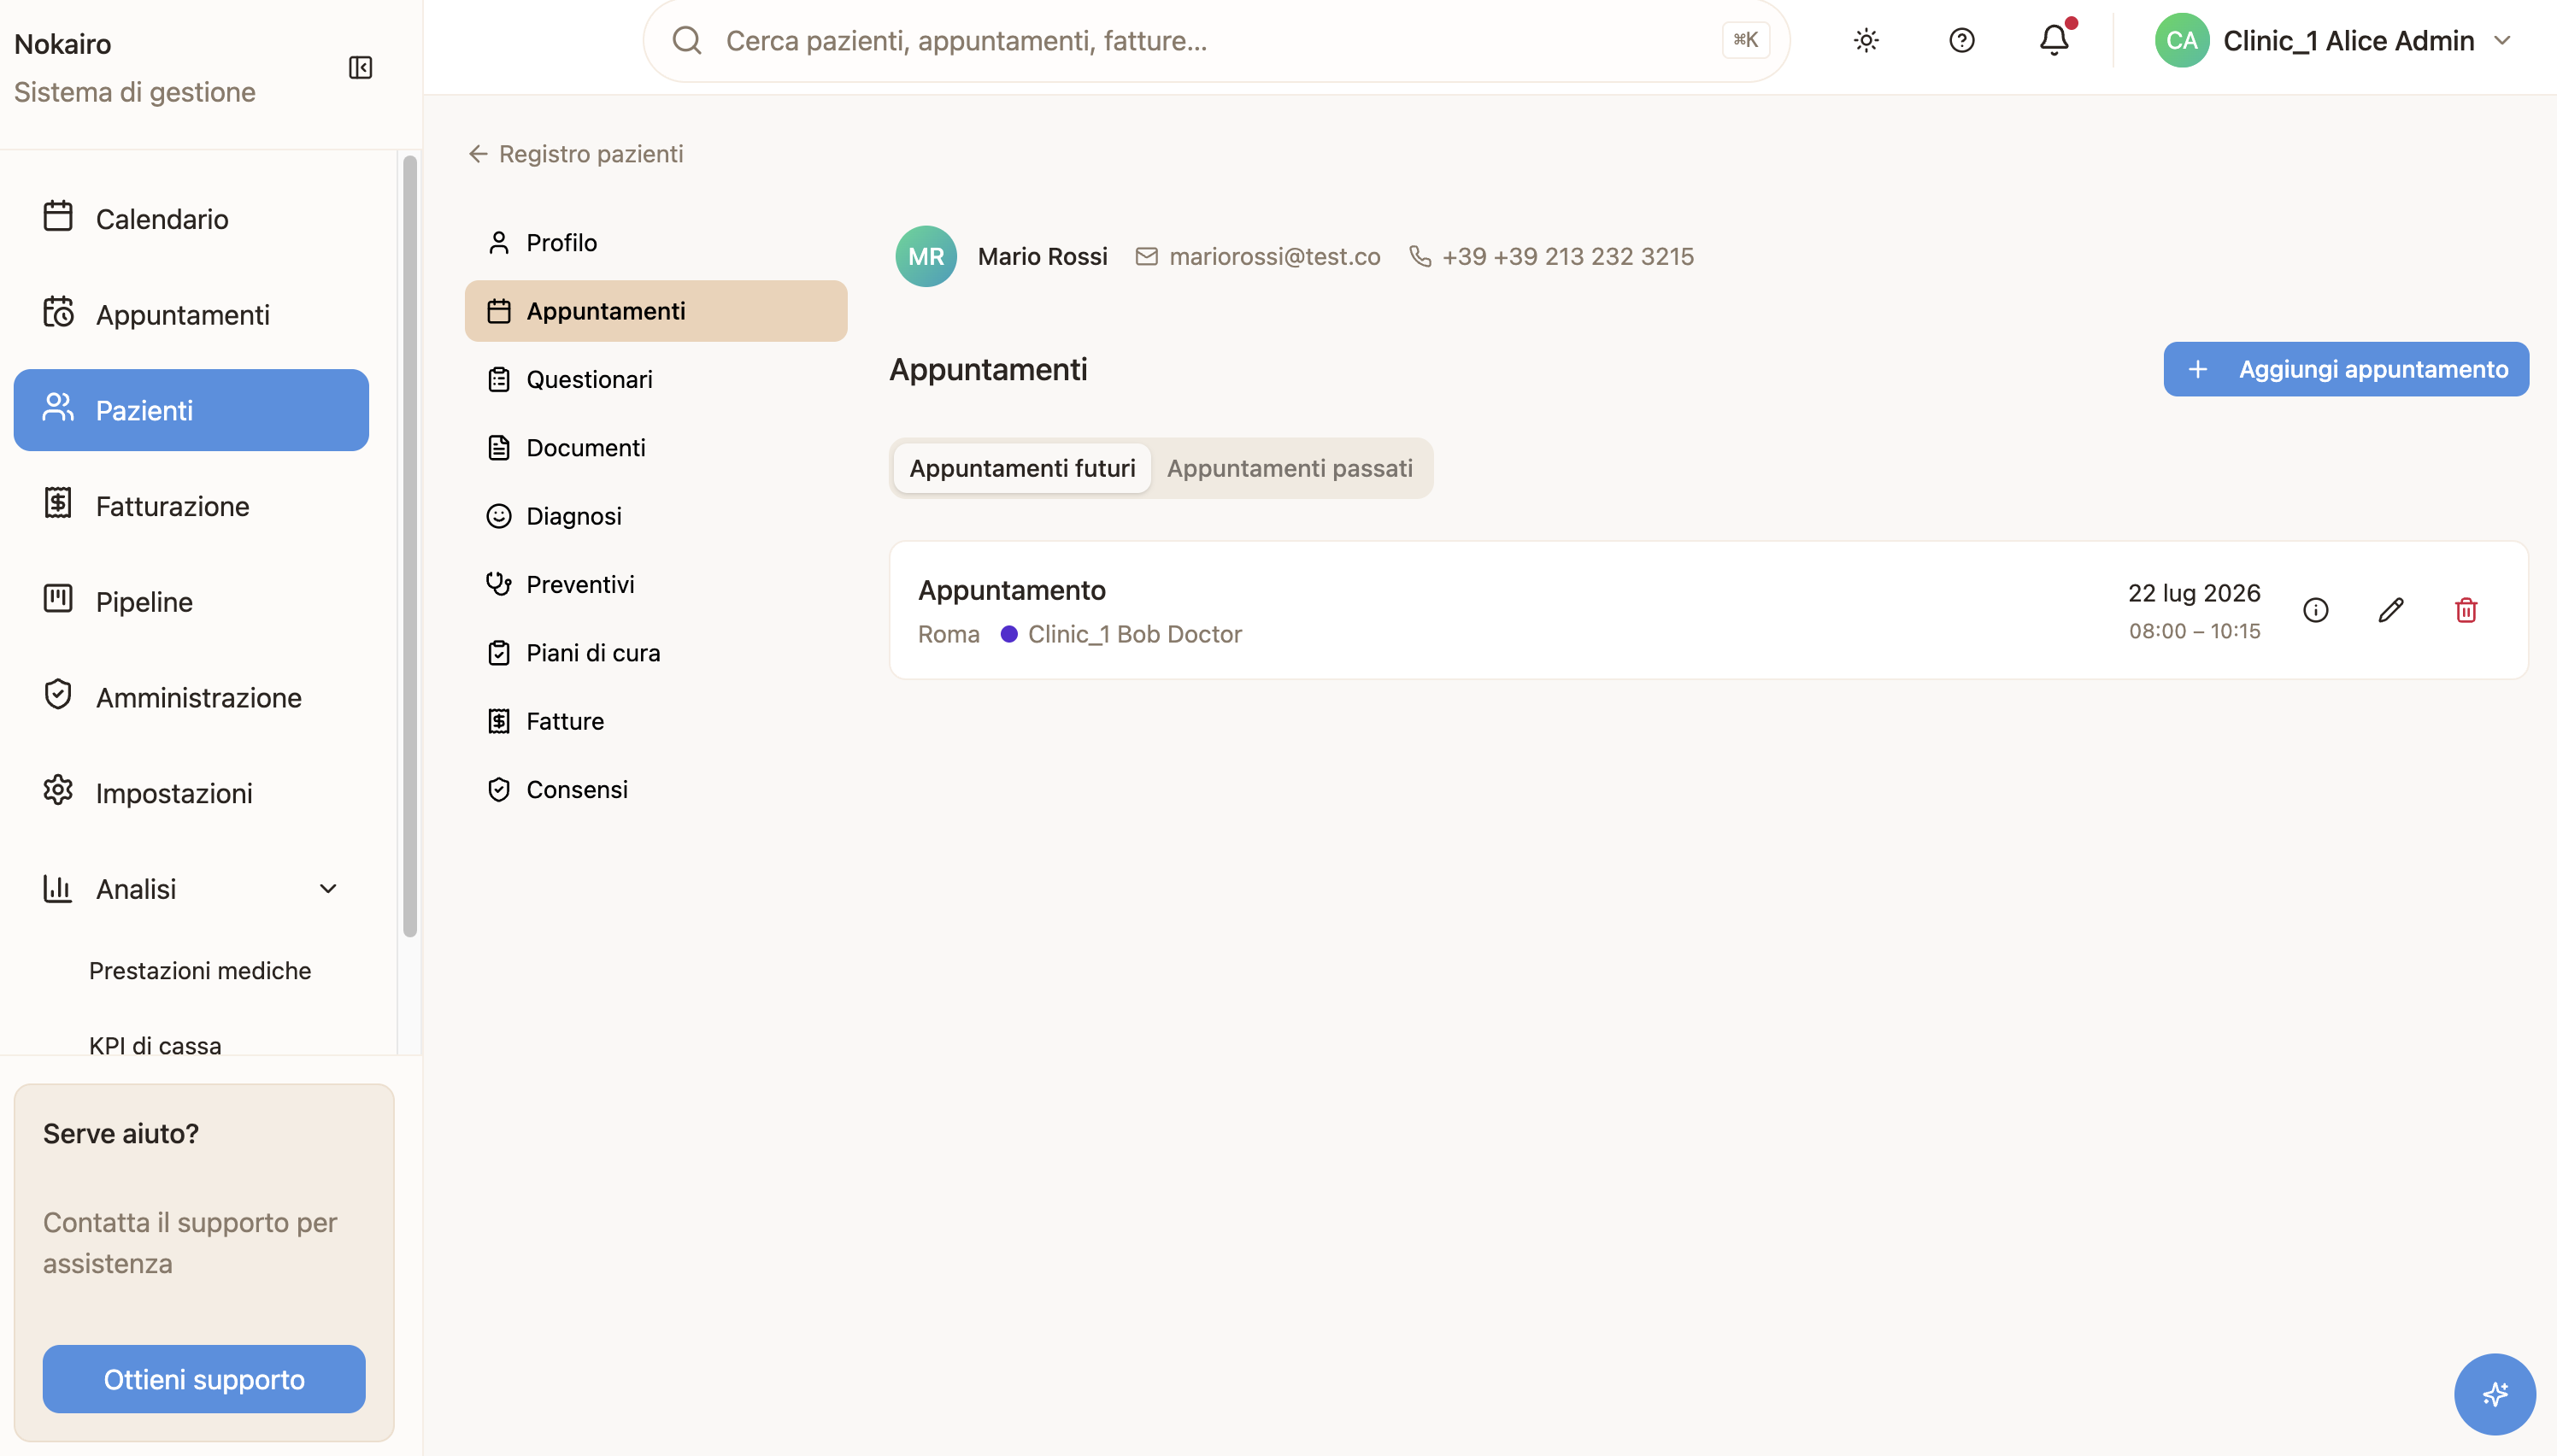2557x1456 pixels.
Task: Collapse the Analisi section chevron
Action: pyautogui.click(x=328, y=888)
